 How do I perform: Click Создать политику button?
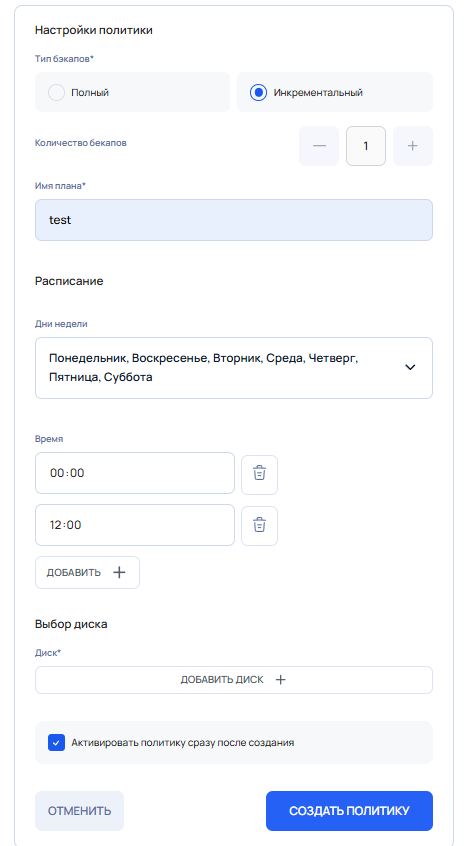[349, 811]
